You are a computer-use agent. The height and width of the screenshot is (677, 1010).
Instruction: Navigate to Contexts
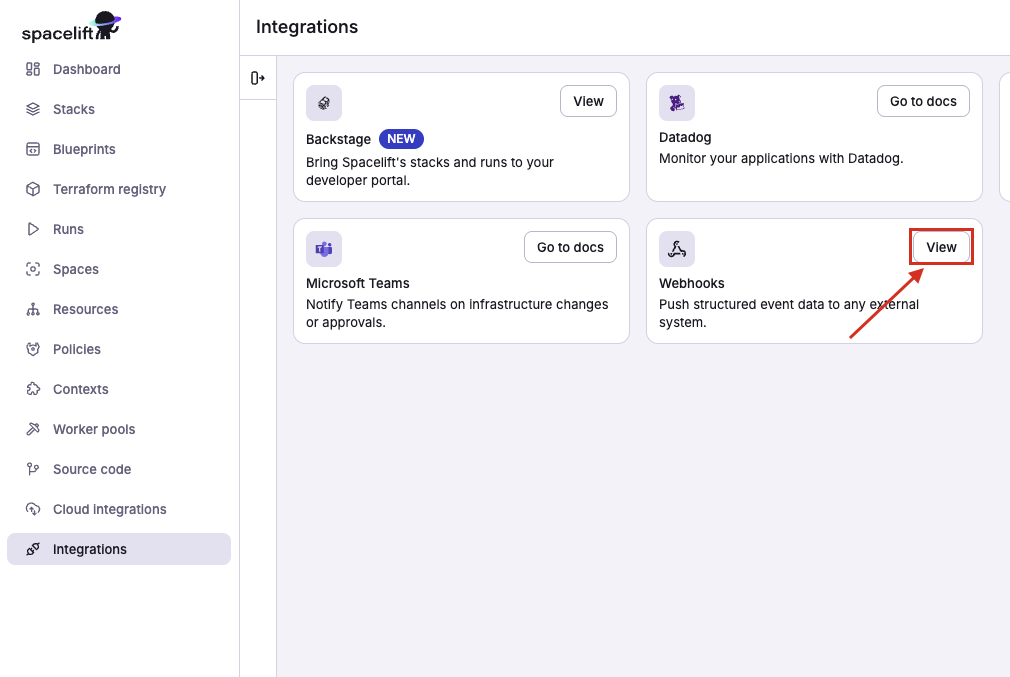(80, 389)
